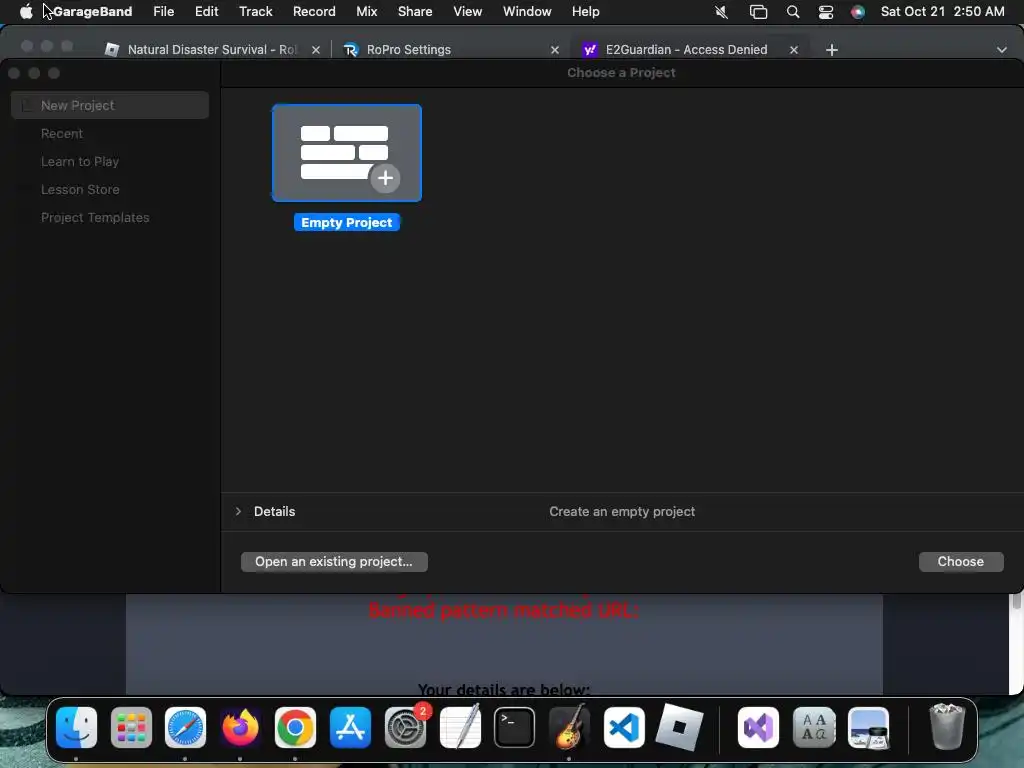This screenshot has height=768, width=1024.
Task: Open the browser tab list chevron
Action: click(1002, 50)
